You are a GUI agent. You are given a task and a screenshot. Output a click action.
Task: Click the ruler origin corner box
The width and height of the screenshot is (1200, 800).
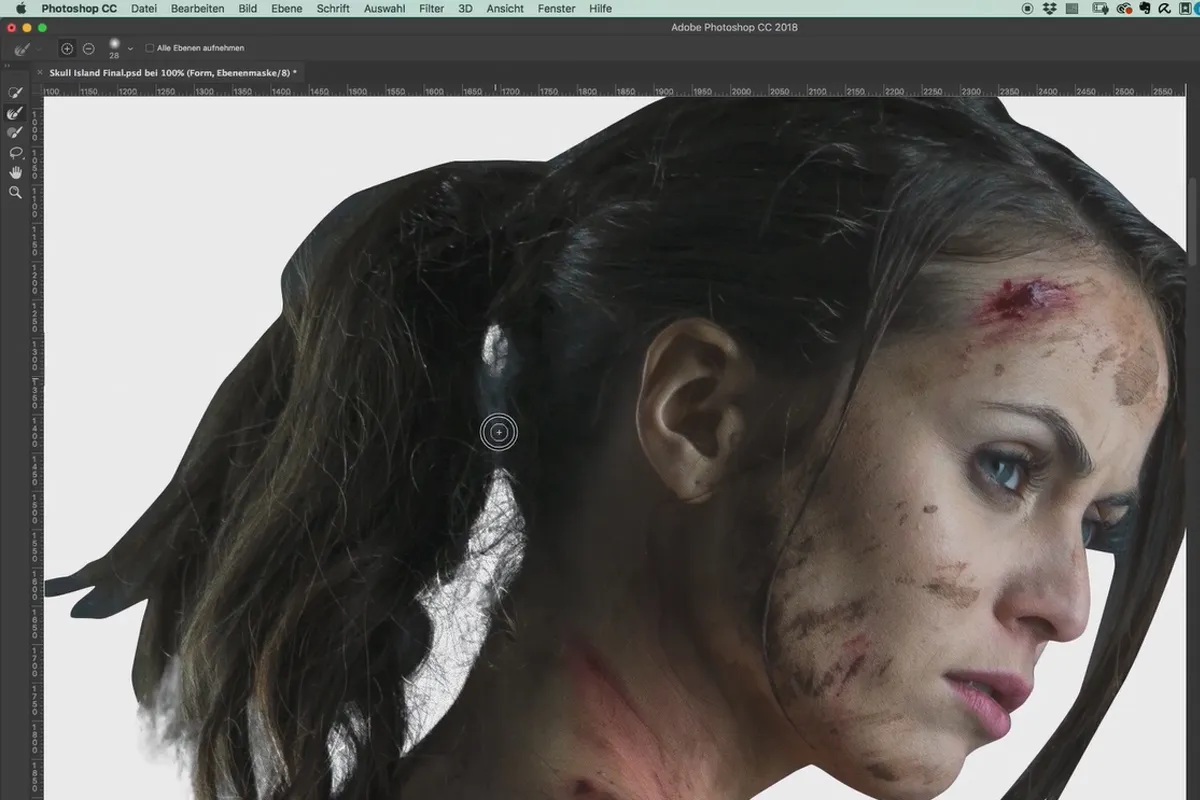click(x=38, y=91)
